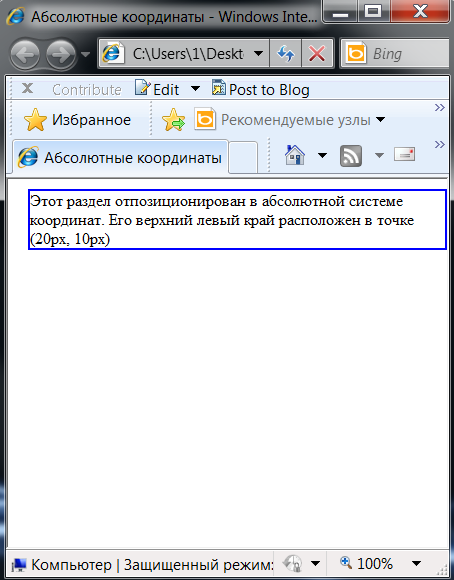Viewport: 454px width, 580px height.
Task: Go back with the Back arrow button
Action: point(25,54)
